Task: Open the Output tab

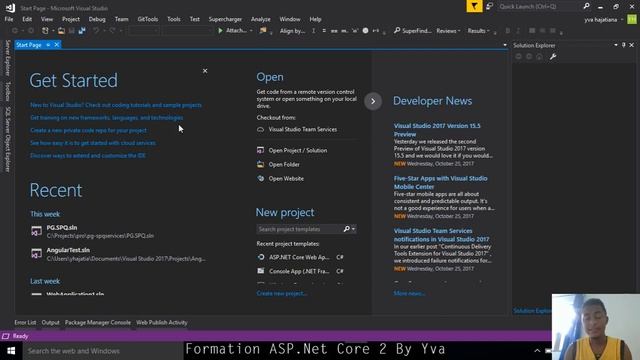Action: pyautogui.click(x=51, y=322)
